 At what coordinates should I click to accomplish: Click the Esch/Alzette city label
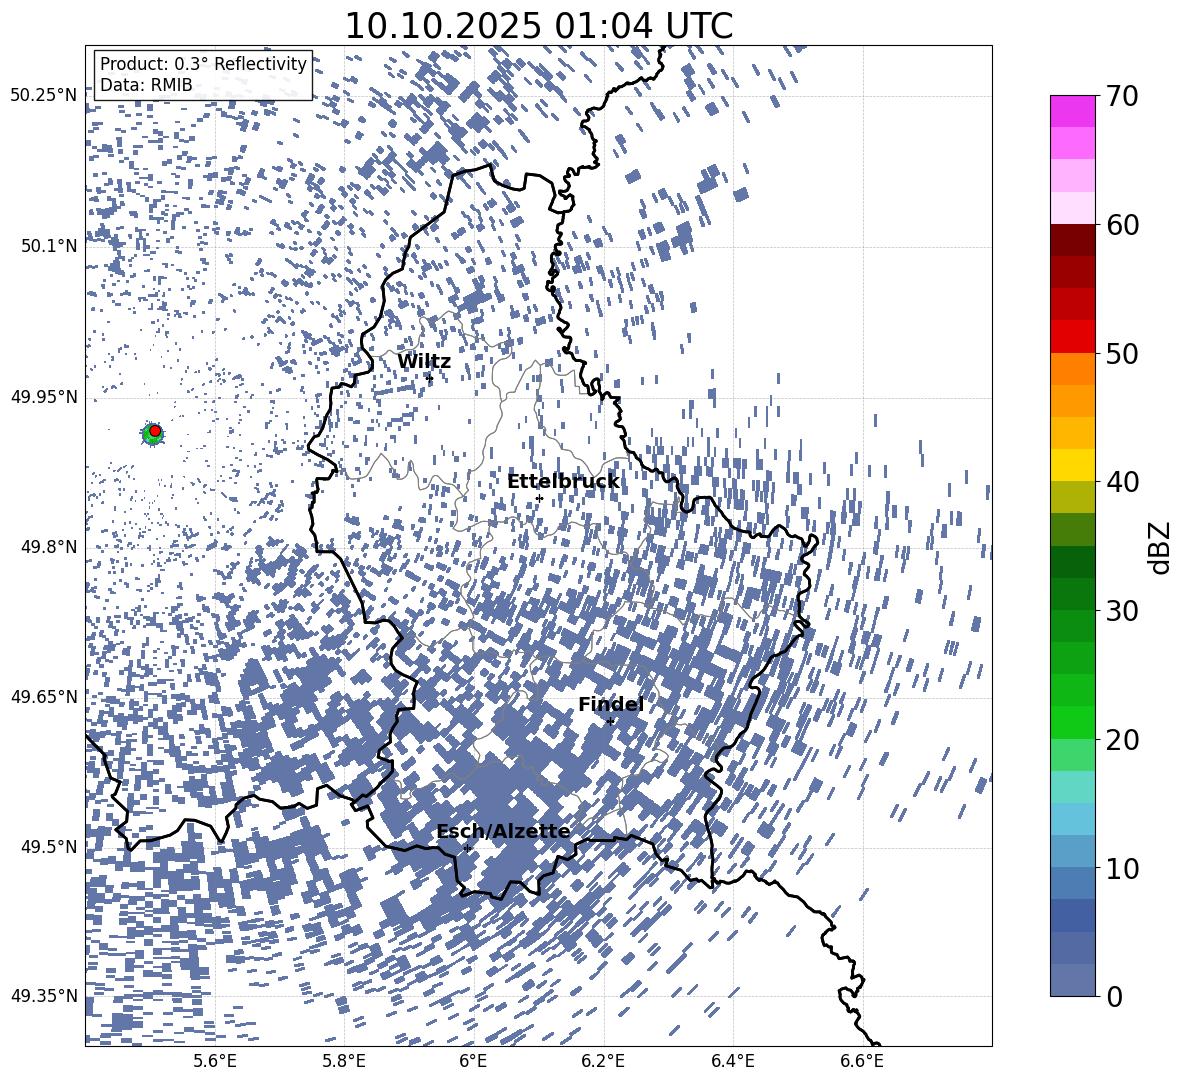coord(503,832)
